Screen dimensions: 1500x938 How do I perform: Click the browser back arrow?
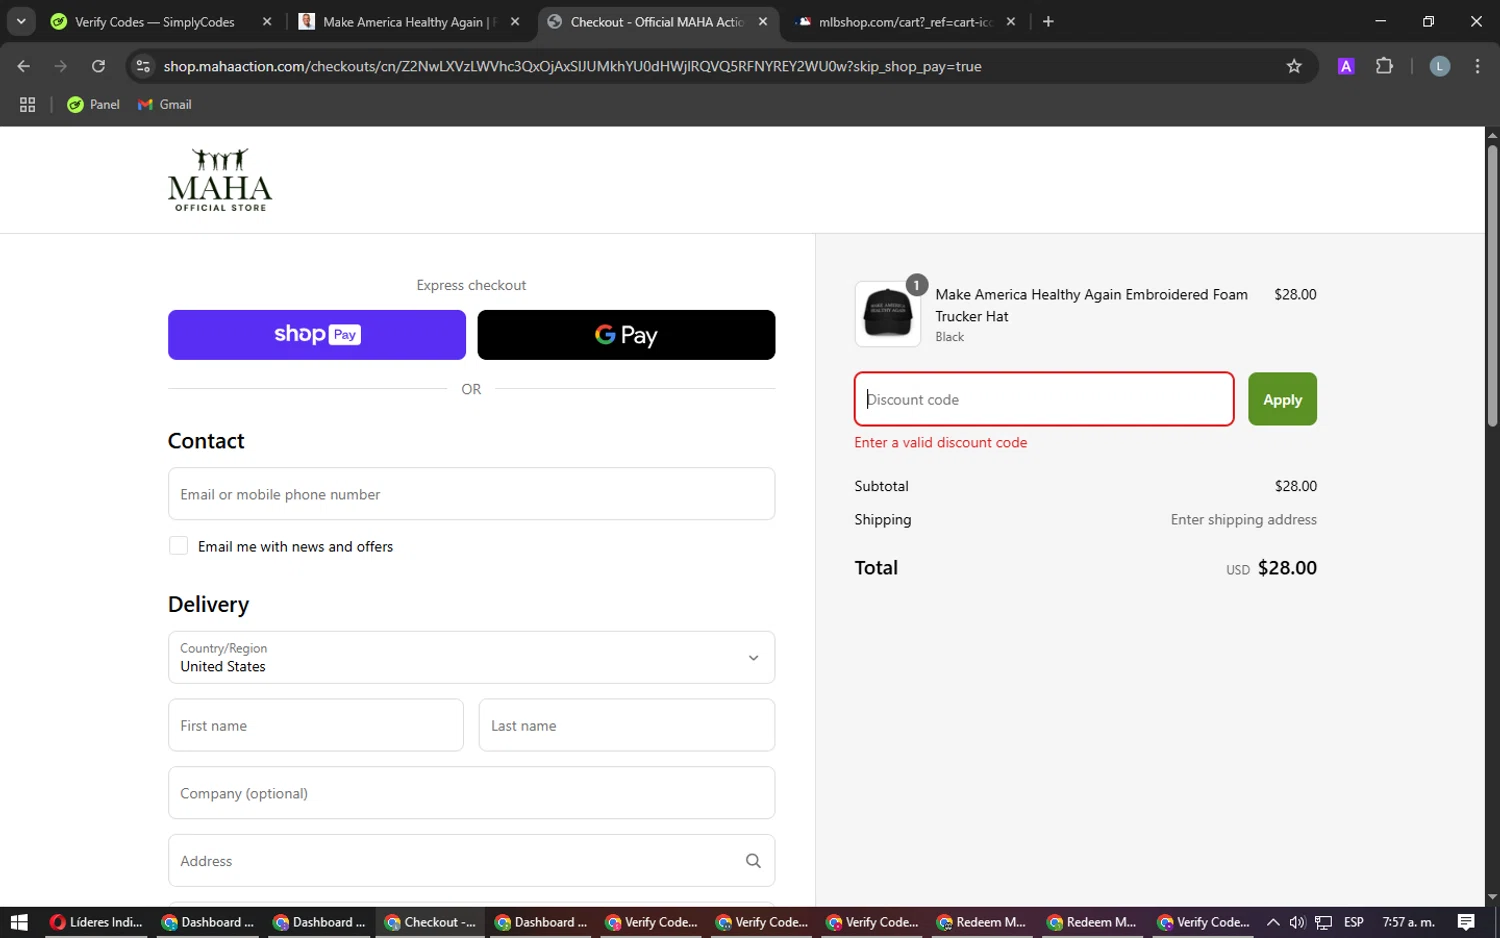coord(24,66)
